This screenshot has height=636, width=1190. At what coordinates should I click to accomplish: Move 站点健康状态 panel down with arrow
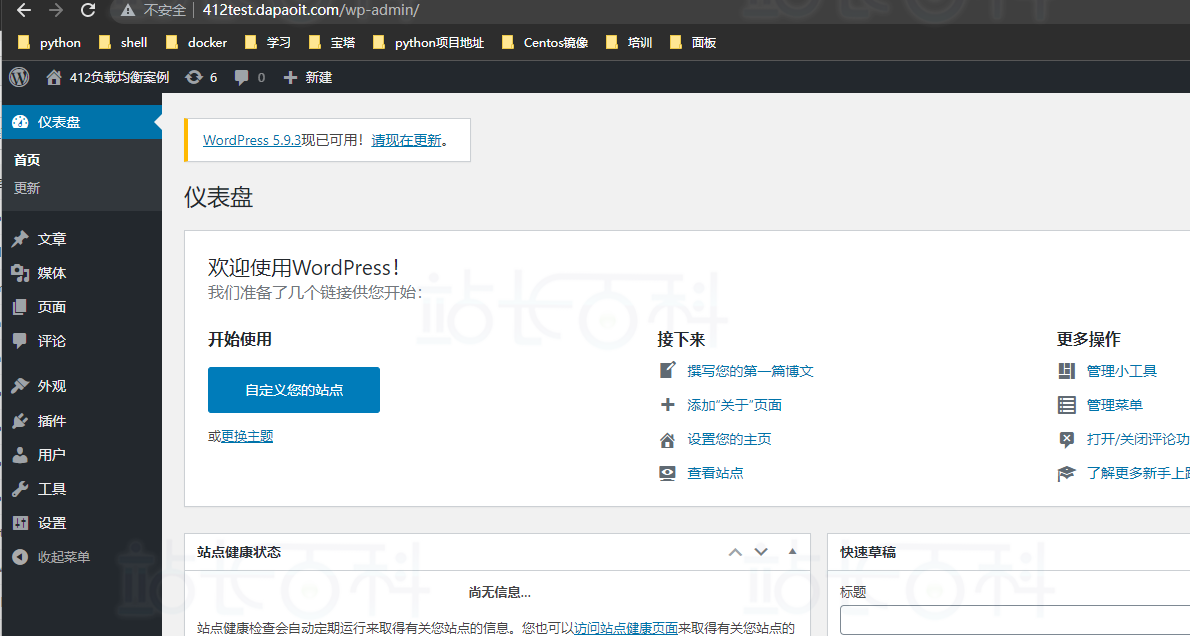(761, 552)
